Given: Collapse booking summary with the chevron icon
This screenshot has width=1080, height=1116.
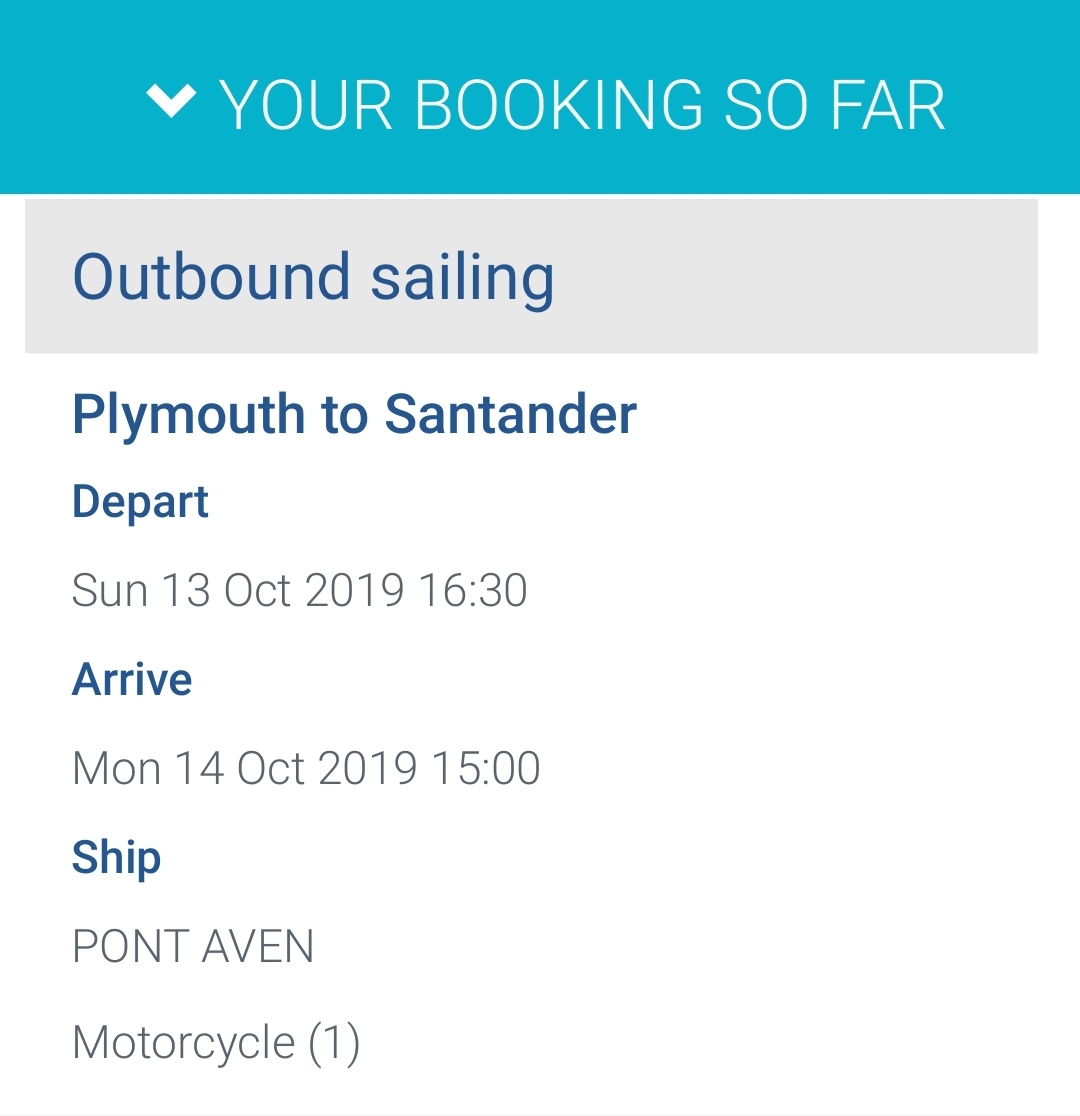Looking at the screenshot, I should click(171, 100).
